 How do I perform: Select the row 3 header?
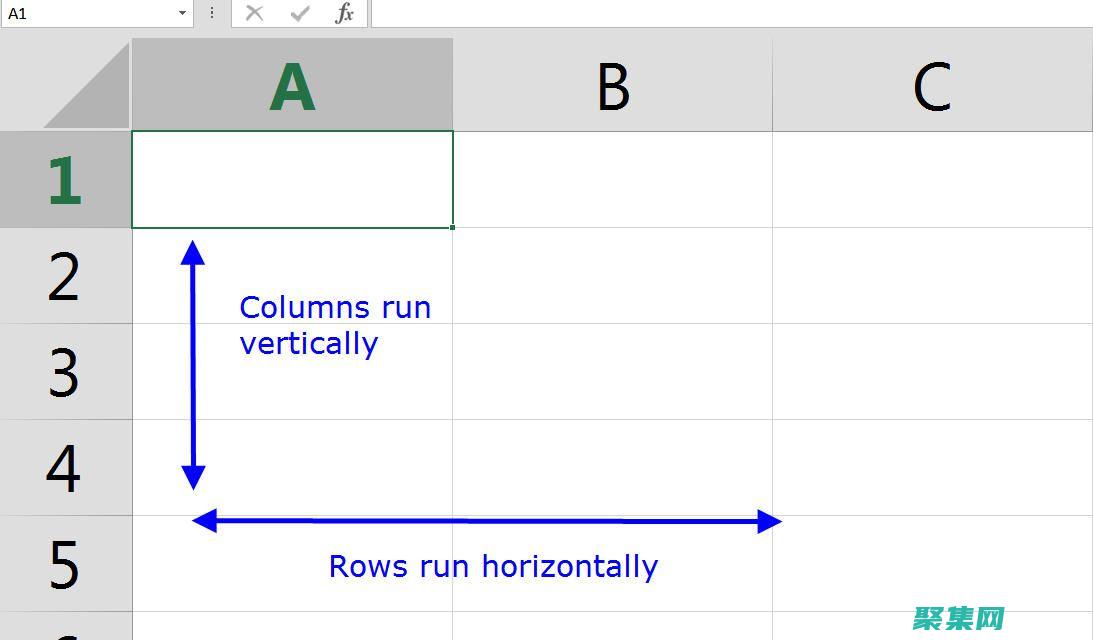(x=65, y=372)
